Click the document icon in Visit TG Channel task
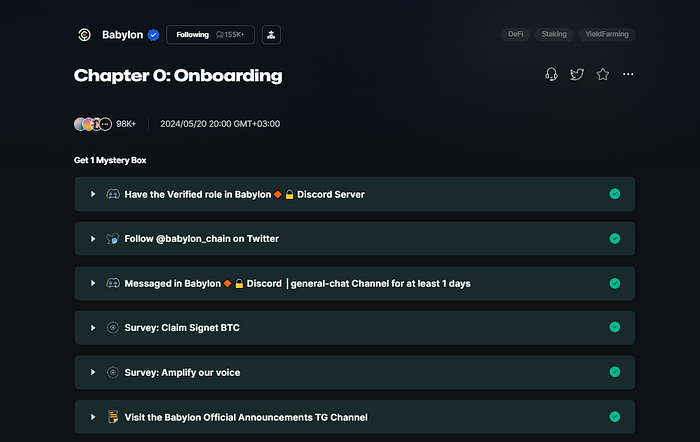This screenshot has width=700, height=442. pyautogui.click(x=113, y=417)
